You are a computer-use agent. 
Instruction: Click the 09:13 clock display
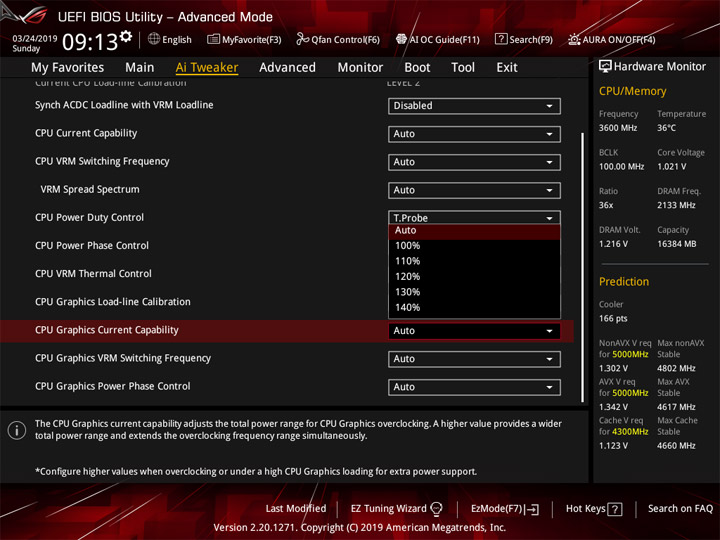(x=90, y=42)
